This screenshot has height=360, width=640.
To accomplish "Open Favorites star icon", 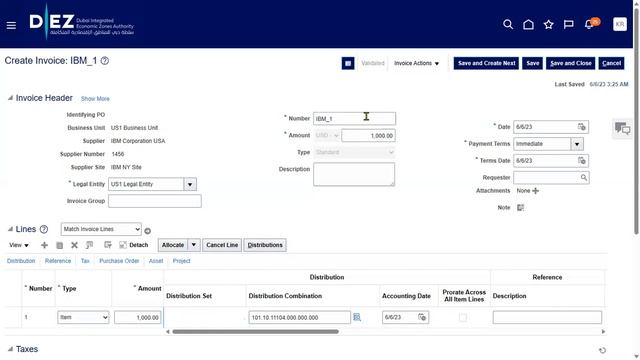I will coord(549,24).
